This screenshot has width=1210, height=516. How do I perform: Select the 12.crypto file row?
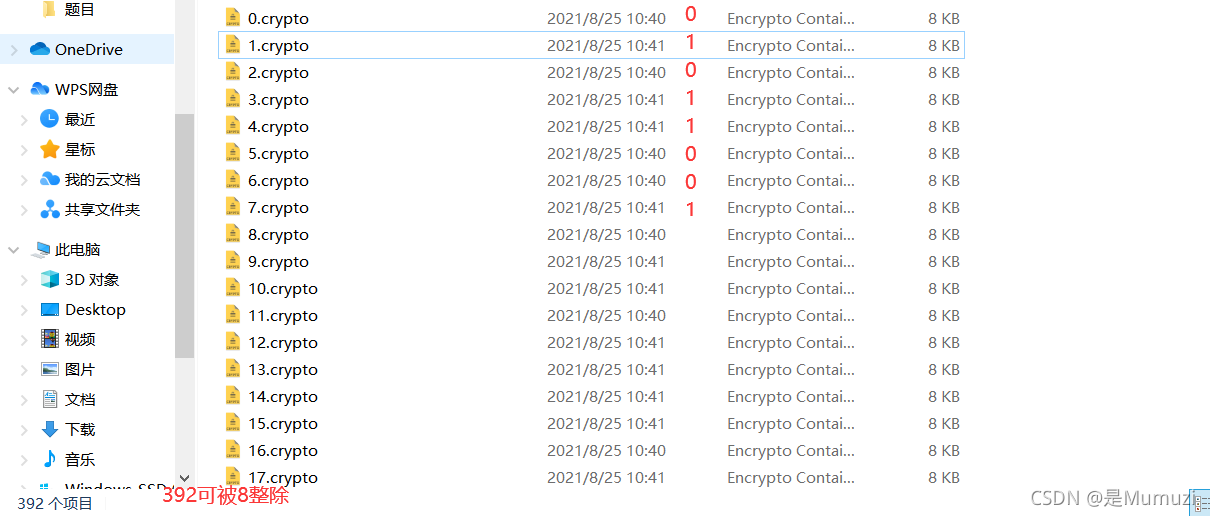[591, 342]
